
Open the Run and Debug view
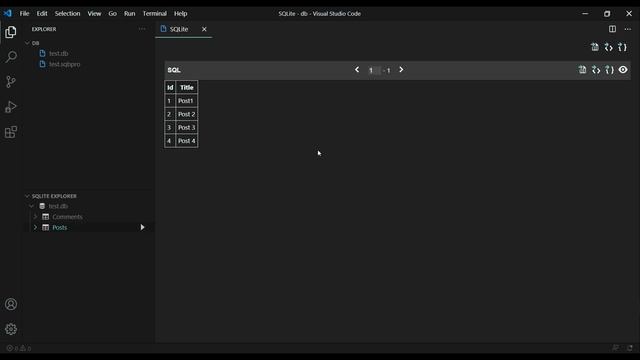click(x=11, y=107)
